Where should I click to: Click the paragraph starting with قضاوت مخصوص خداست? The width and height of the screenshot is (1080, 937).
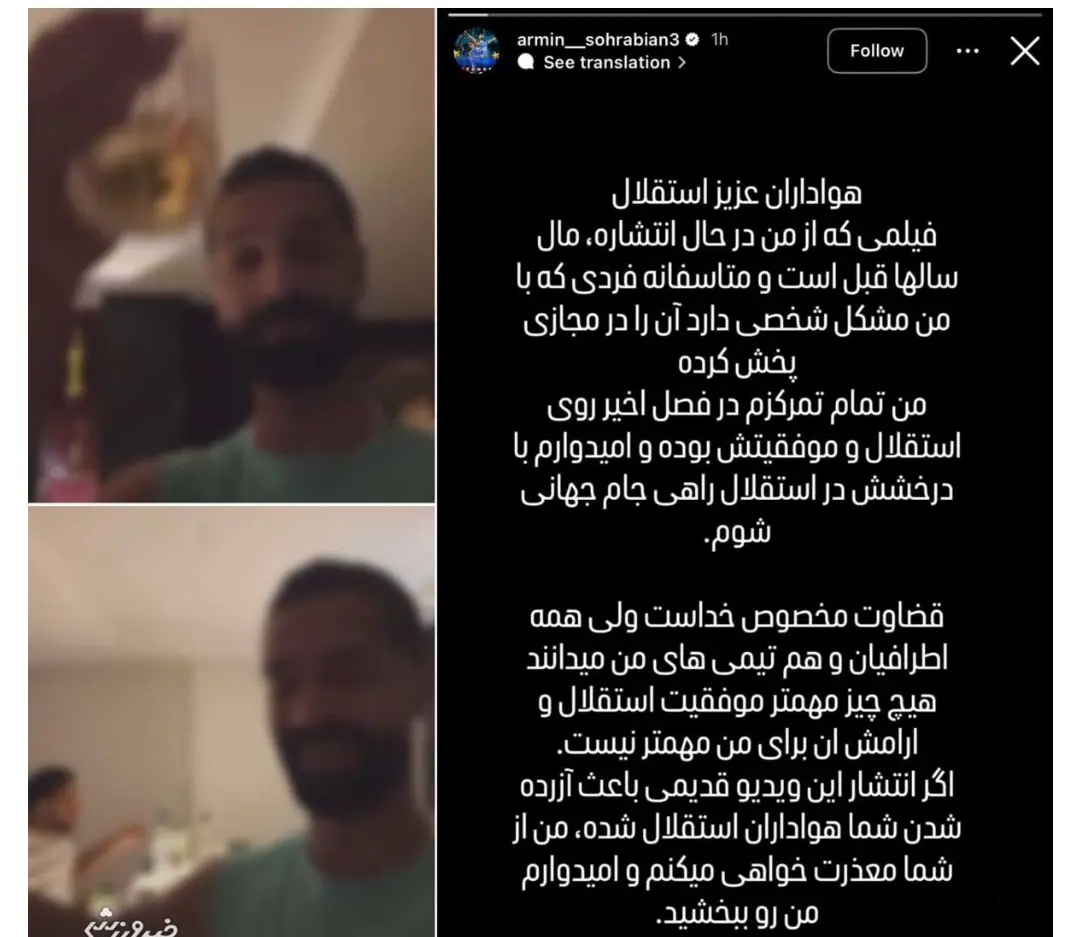click(x=736, y=679)
